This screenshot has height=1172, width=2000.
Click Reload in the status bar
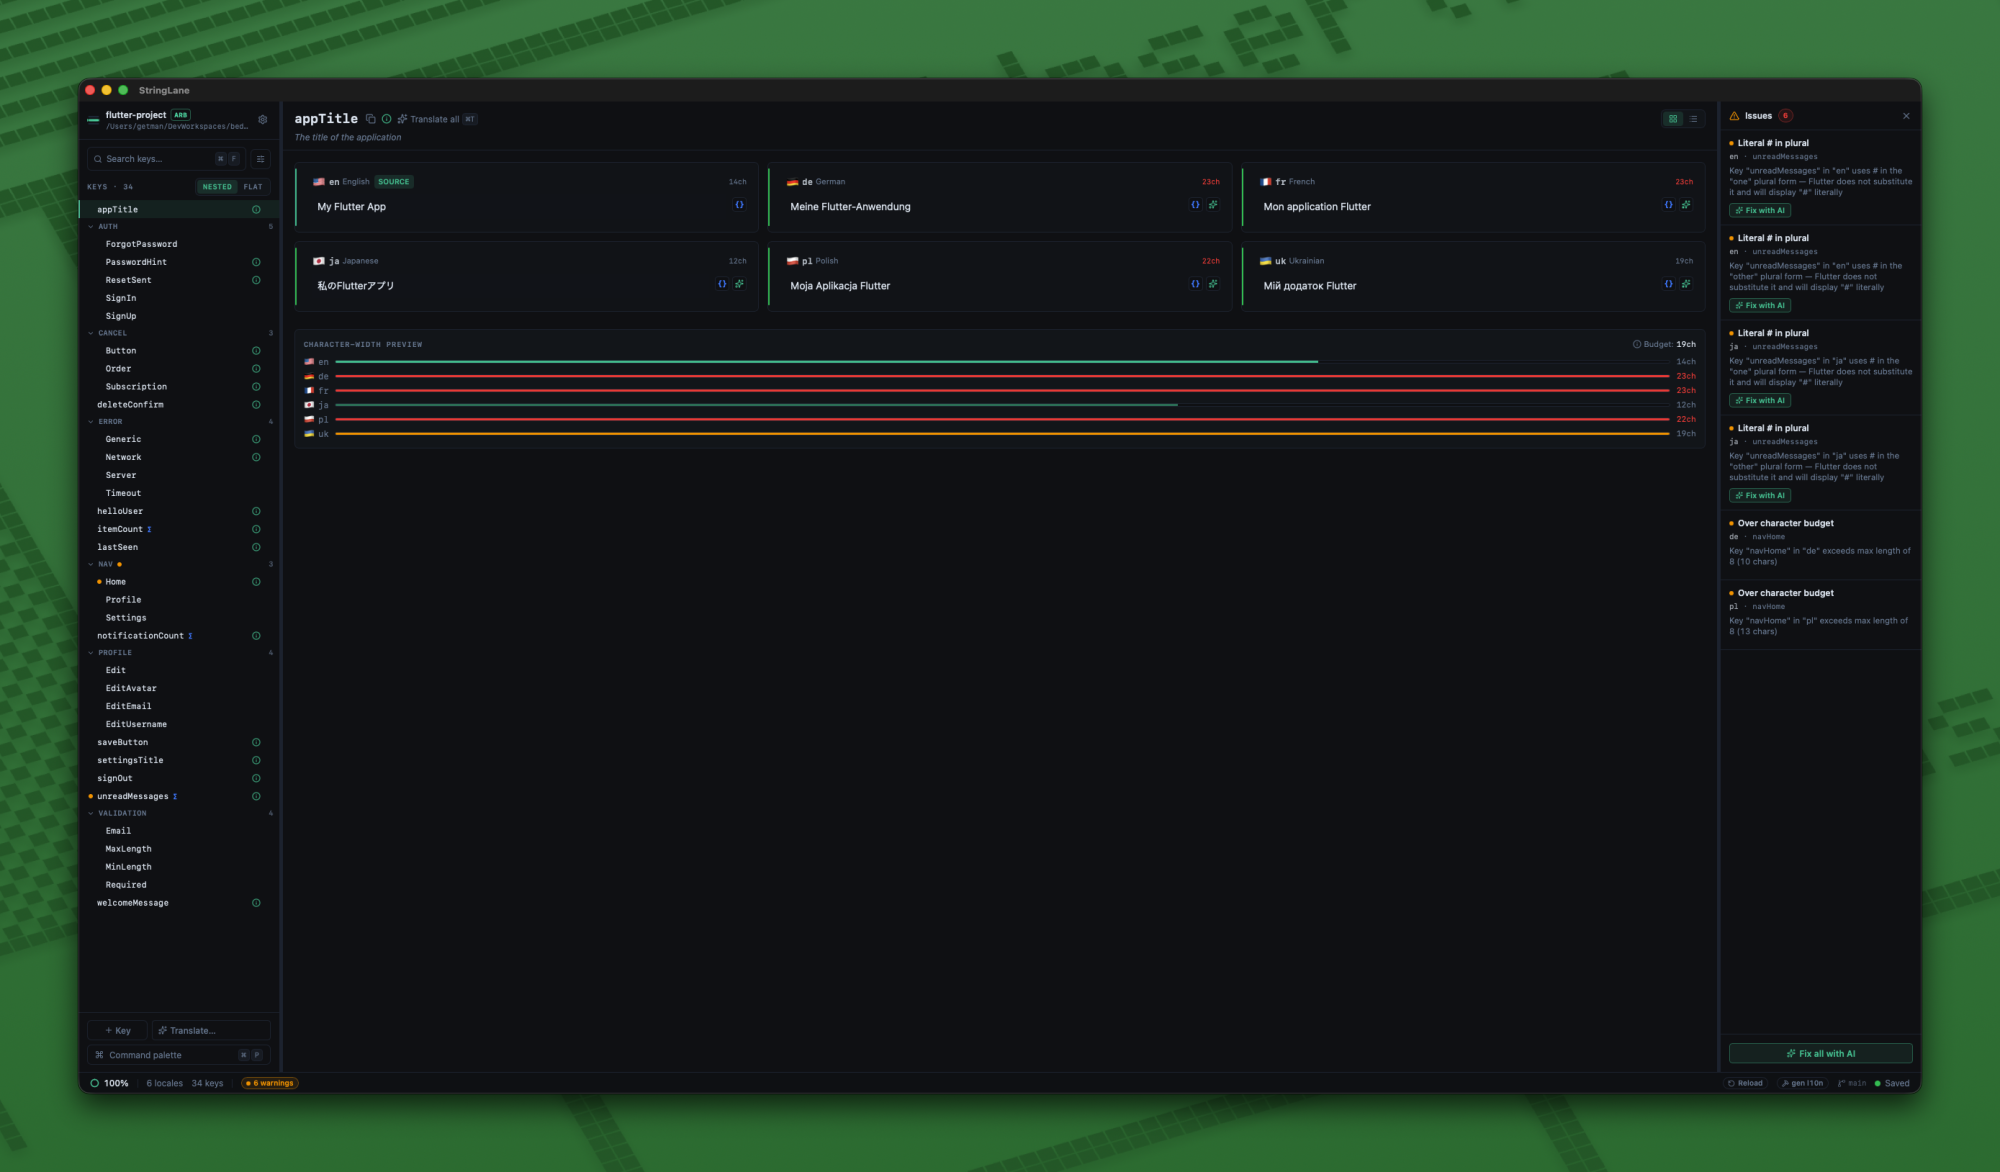1745,1083
